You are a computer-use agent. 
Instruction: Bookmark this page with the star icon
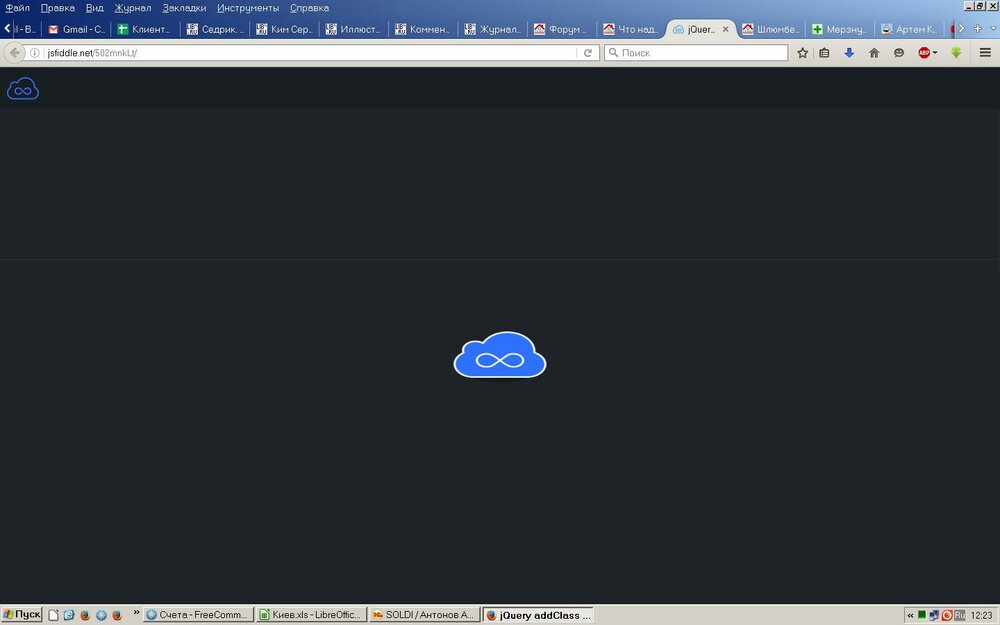click(802, 53)
